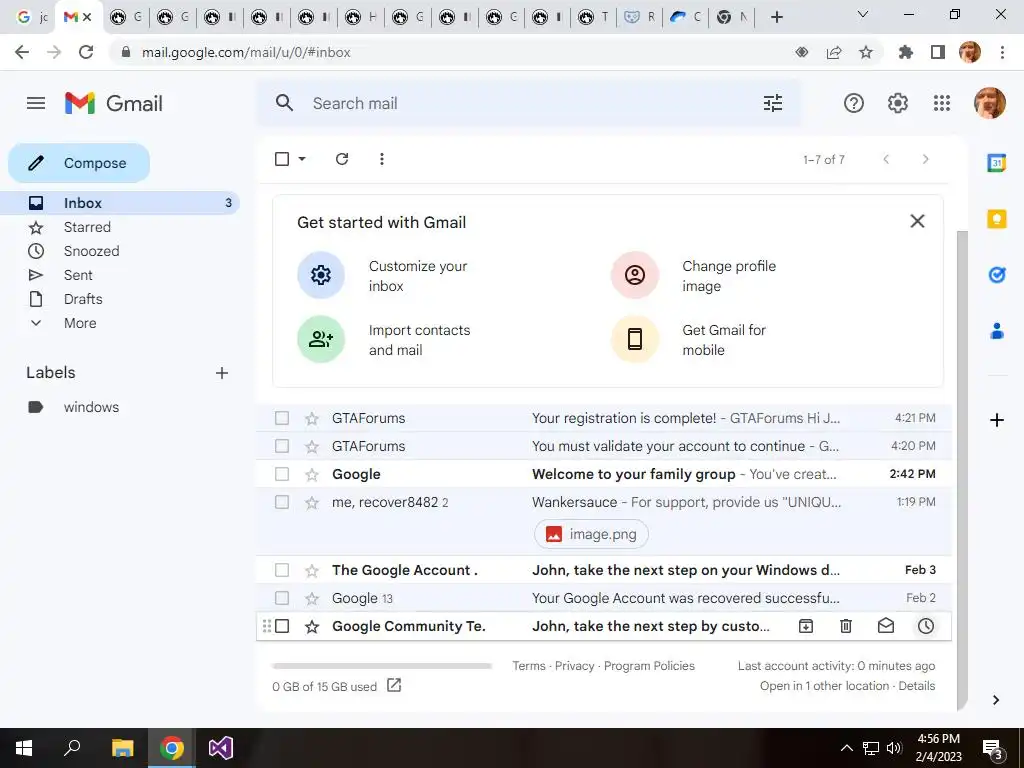Open Google Keep side panel icon
This screenshot has width=1024, height=768.
[997, 219]
